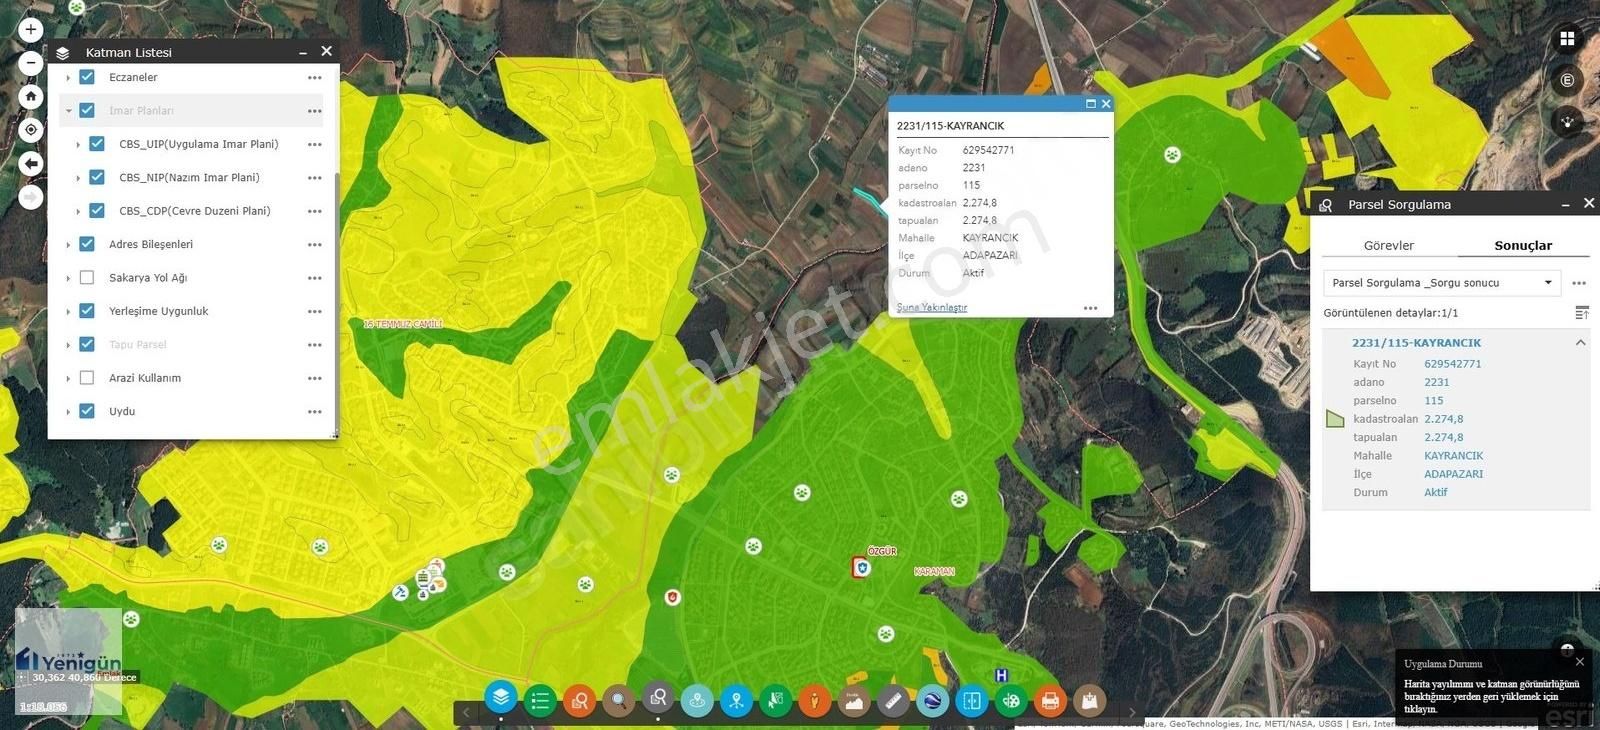Image resolution: width=1600 pixels, height=730 pixels.
Task: Open the green select-features widget
Action: click(775, 701)
